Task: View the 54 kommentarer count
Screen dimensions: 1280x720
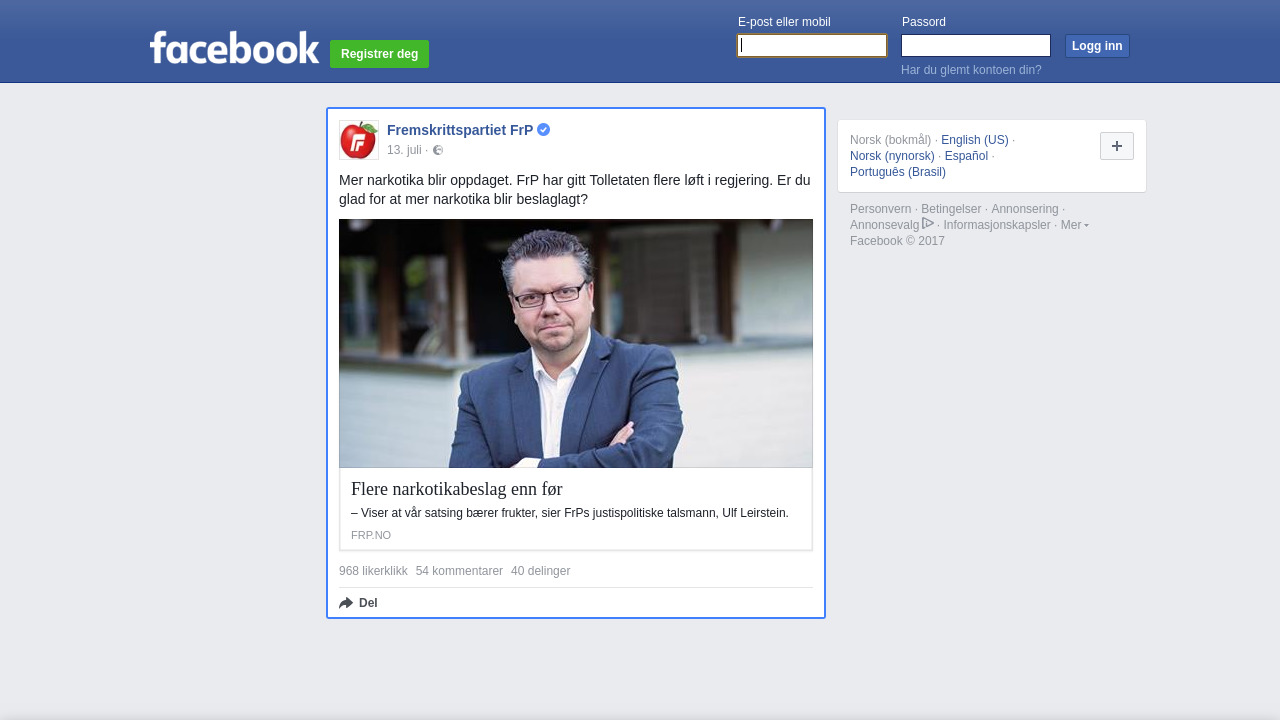Action: (459, 571)
